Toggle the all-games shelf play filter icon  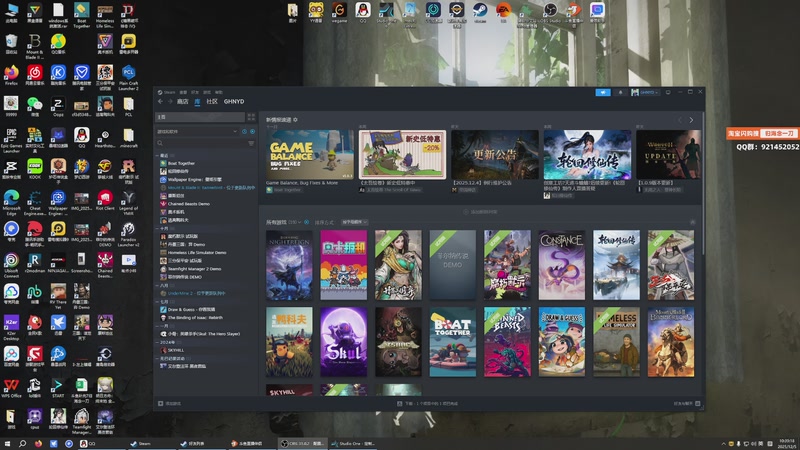307,222
